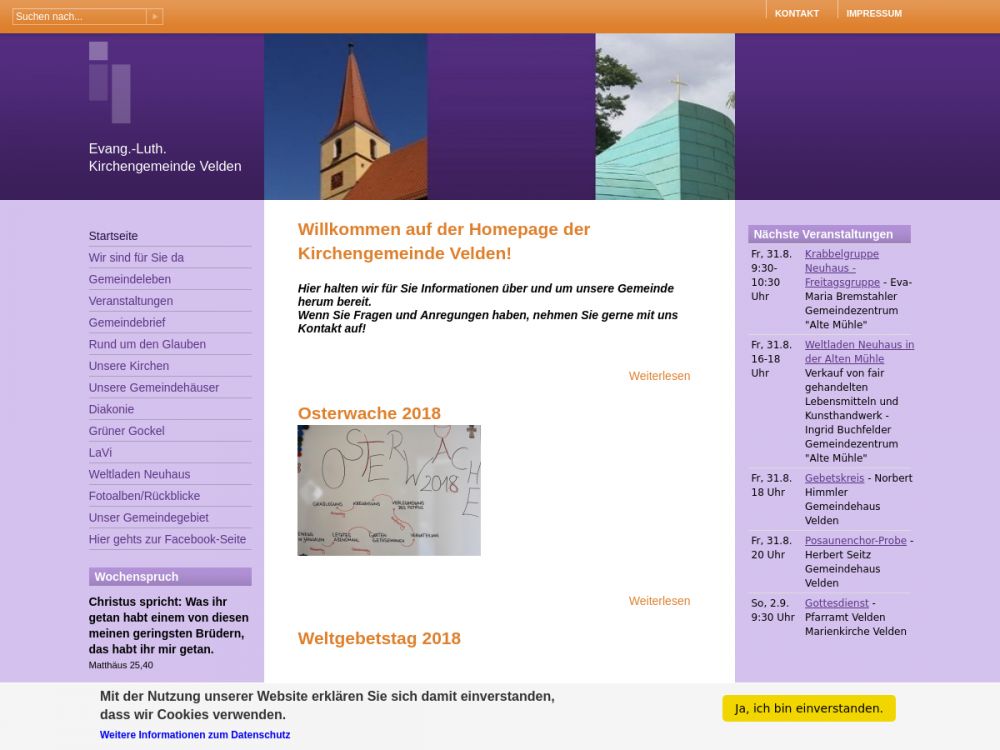Open the Impressum page

pos(873,13)
